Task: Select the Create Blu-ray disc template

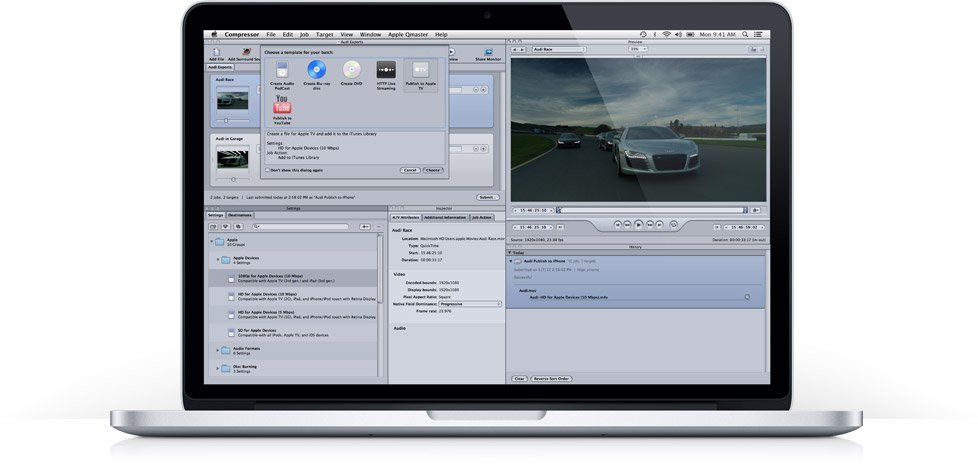Action: pyautogui.click(x=317, y=76)
